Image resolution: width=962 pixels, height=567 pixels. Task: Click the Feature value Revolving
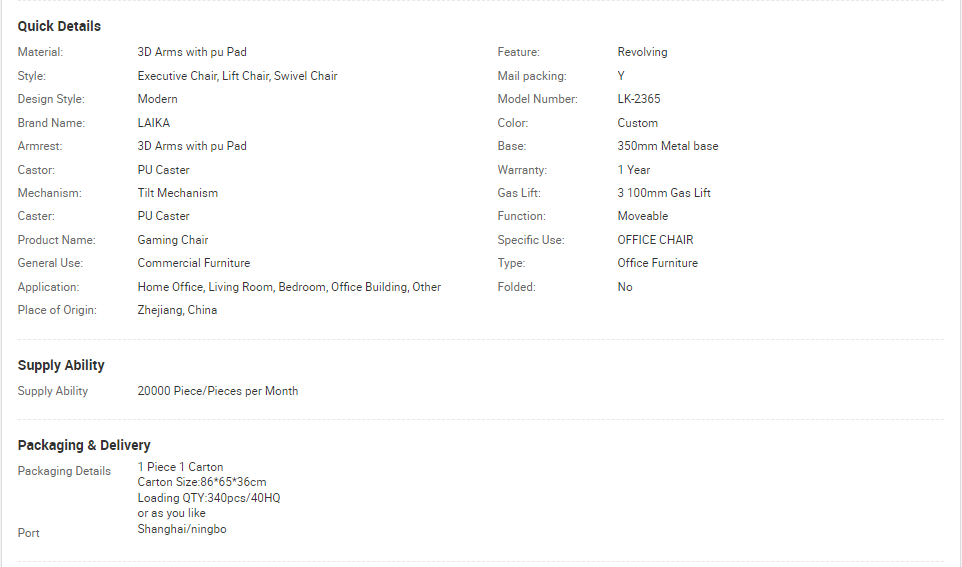[642, 52]
